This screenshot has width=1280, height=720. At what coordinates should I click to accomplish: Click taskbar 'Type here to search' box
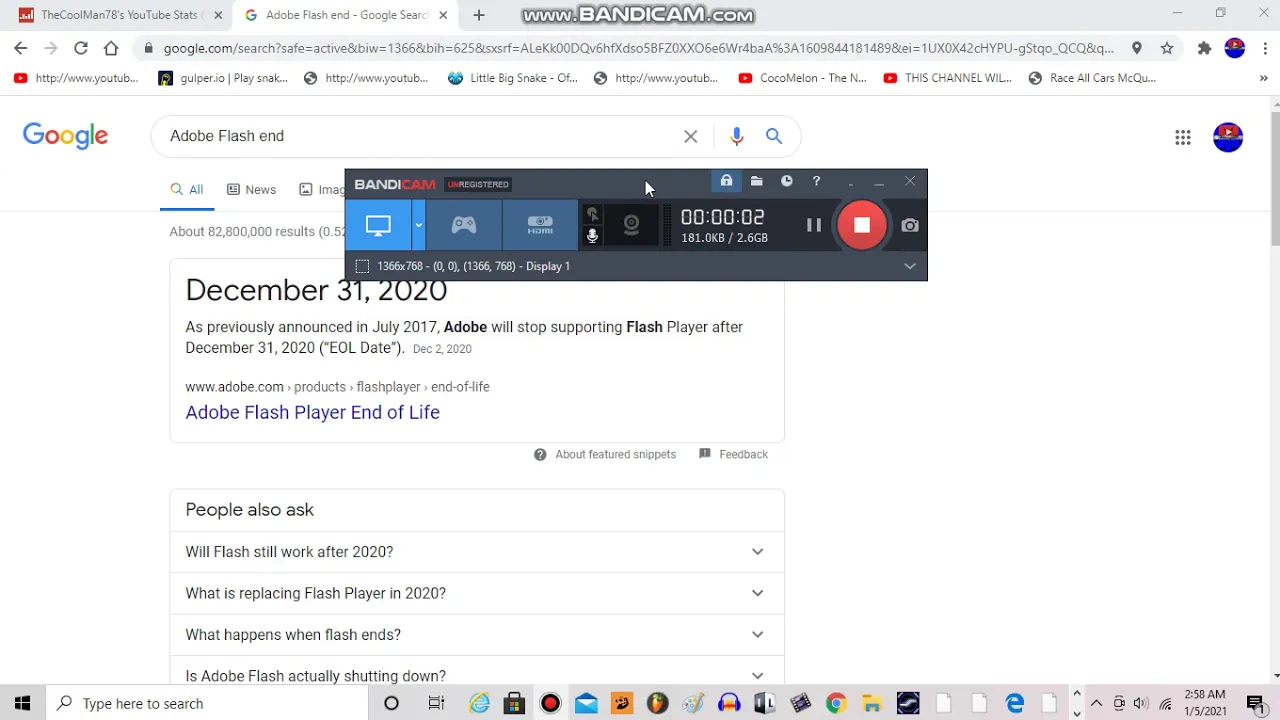[x=209, y=703]
